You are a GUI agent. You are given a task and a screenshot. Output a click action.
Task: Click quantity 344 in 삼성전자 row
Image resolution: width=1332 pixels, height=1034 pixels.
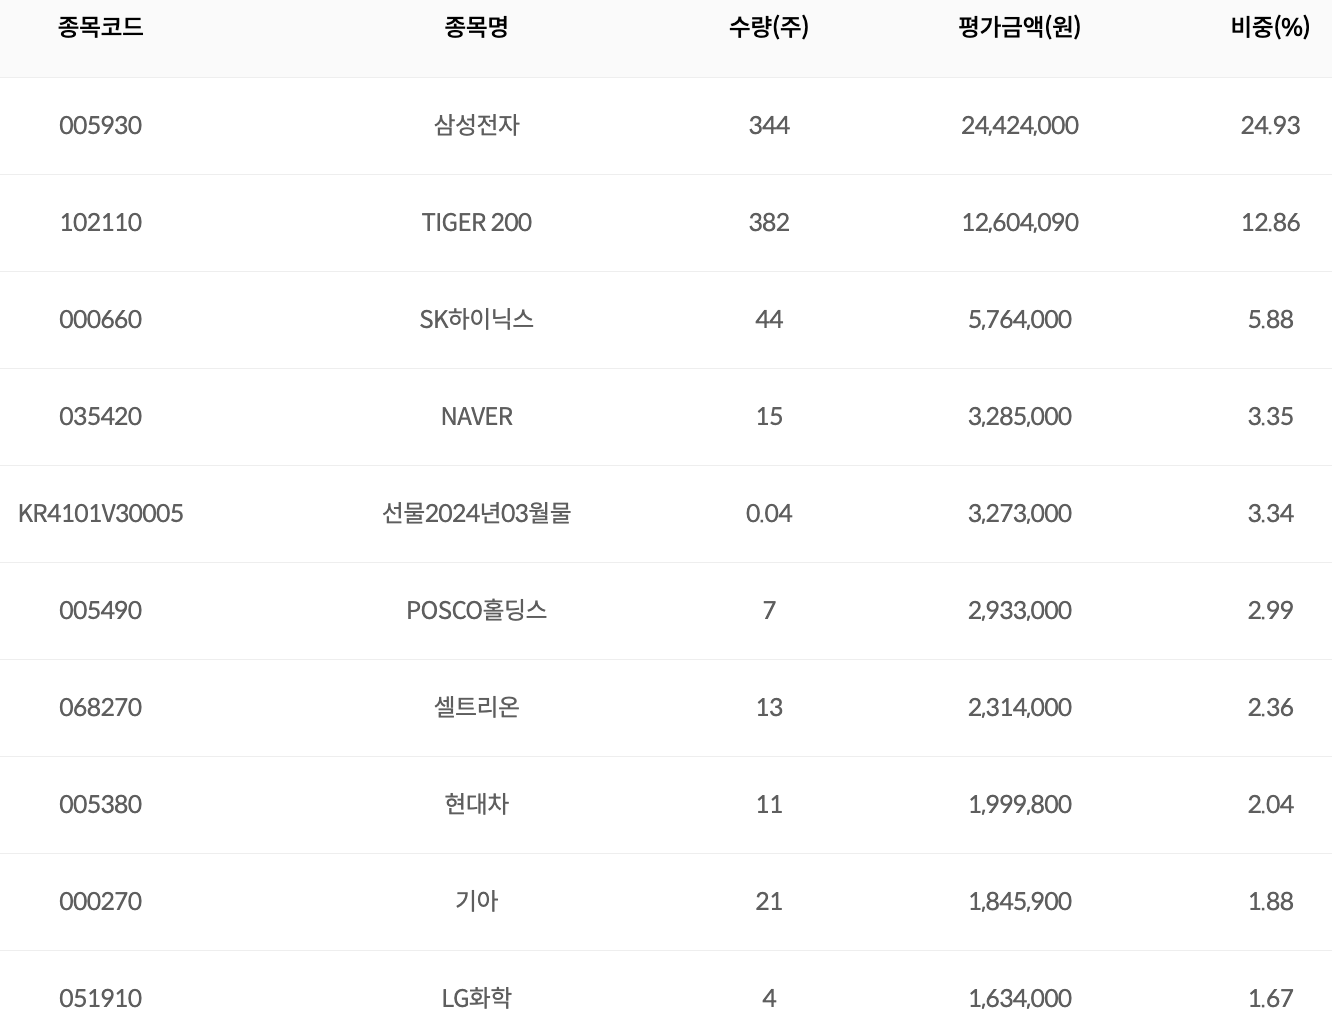[769, 125]
